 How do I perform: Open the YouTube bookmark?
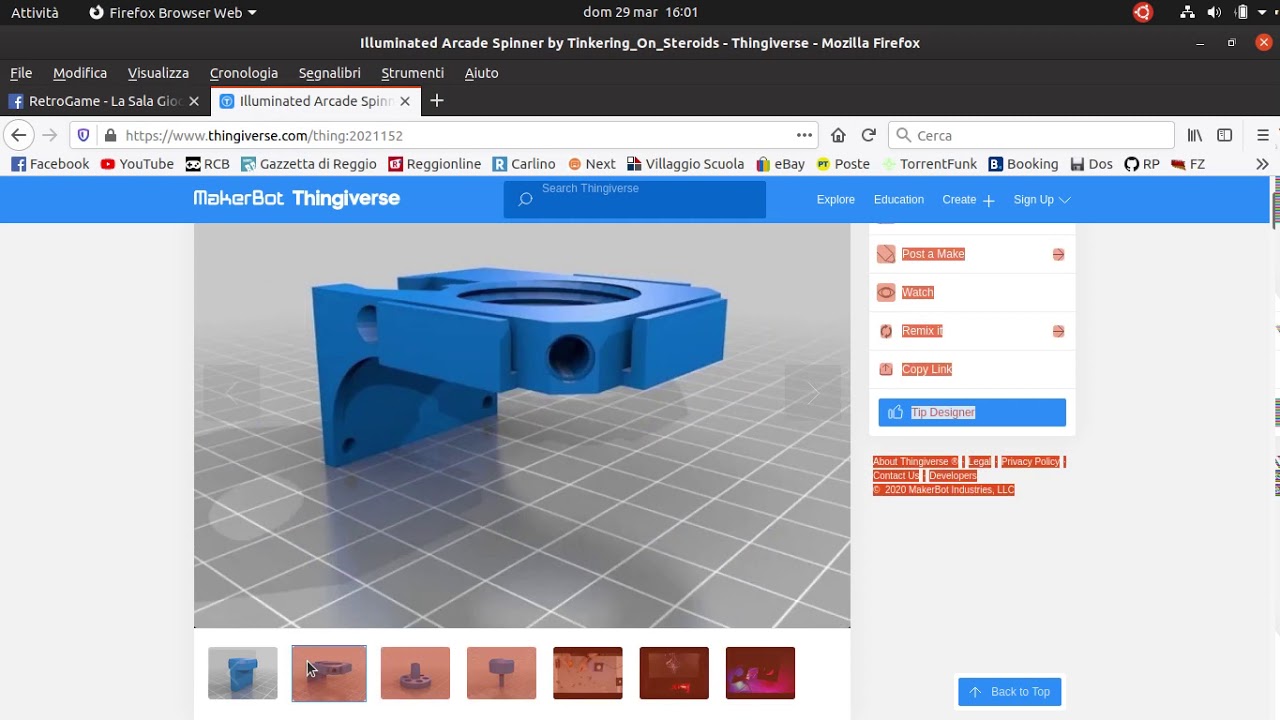tap(137, 164)
